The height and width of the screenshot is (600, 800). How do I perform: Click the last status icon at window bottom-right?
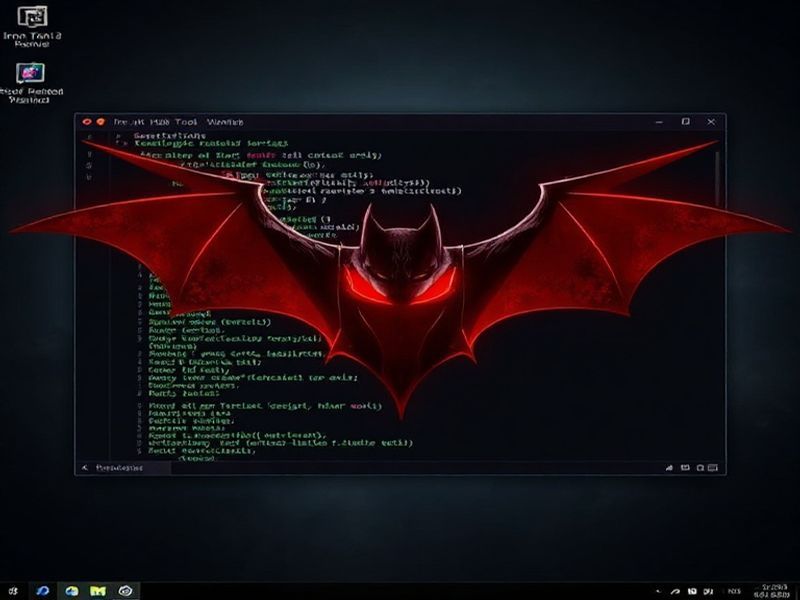713,468
